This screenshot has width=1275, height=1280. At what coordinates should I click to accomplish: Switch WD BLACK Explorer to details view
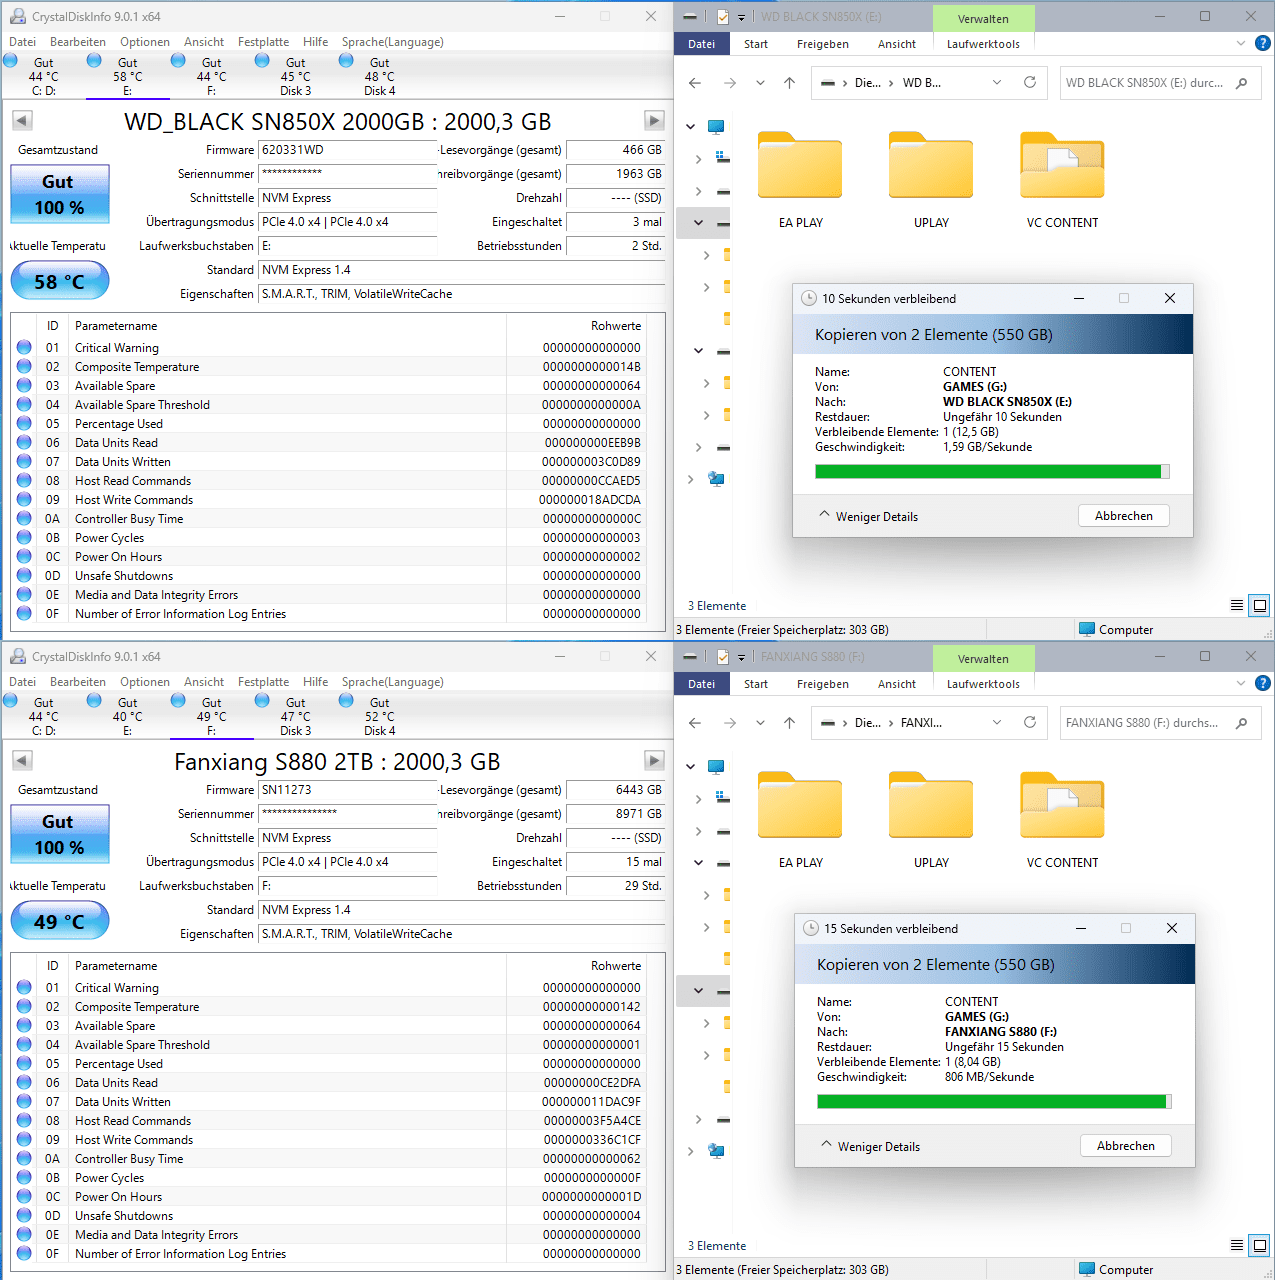pyautogui.click(x=1237, y=605)
